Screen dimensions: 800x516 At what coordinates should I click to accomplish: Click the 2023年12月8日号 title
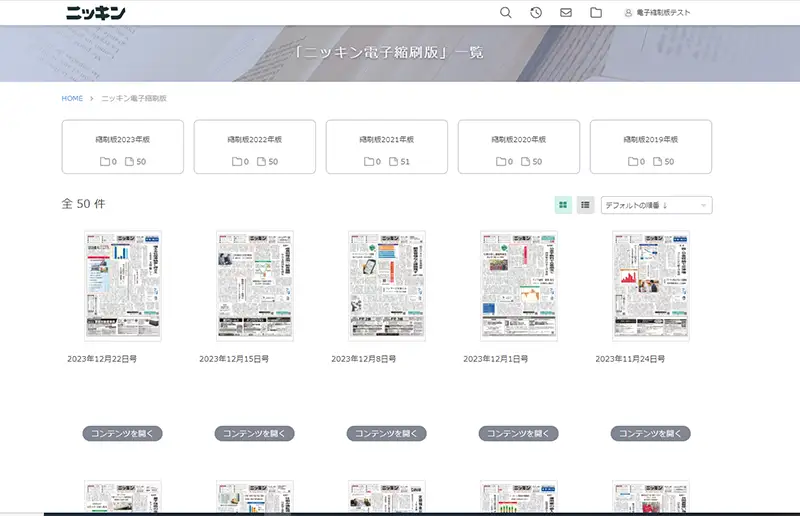click(364, 359)
